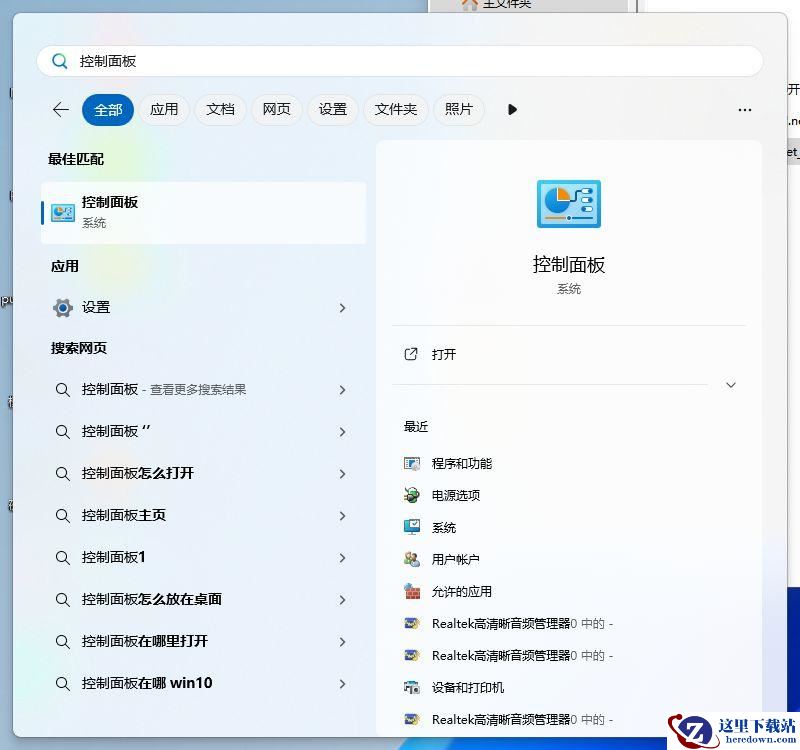Expand arrow for 控制面板怎么打开 suggestion
This screenshot has height=750, width=800.
(x=342, y=474)
